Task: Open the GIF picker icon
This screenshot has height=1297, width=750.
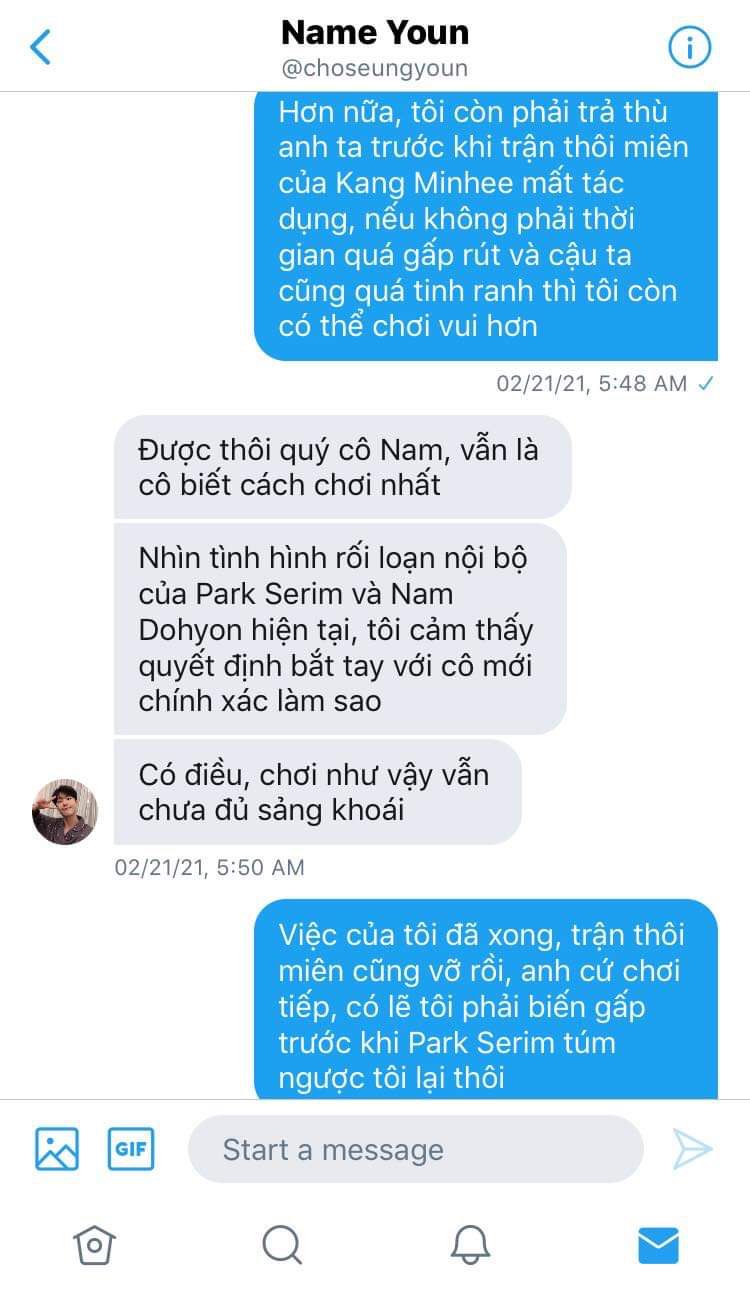Action: click(x=131, y=1149)
